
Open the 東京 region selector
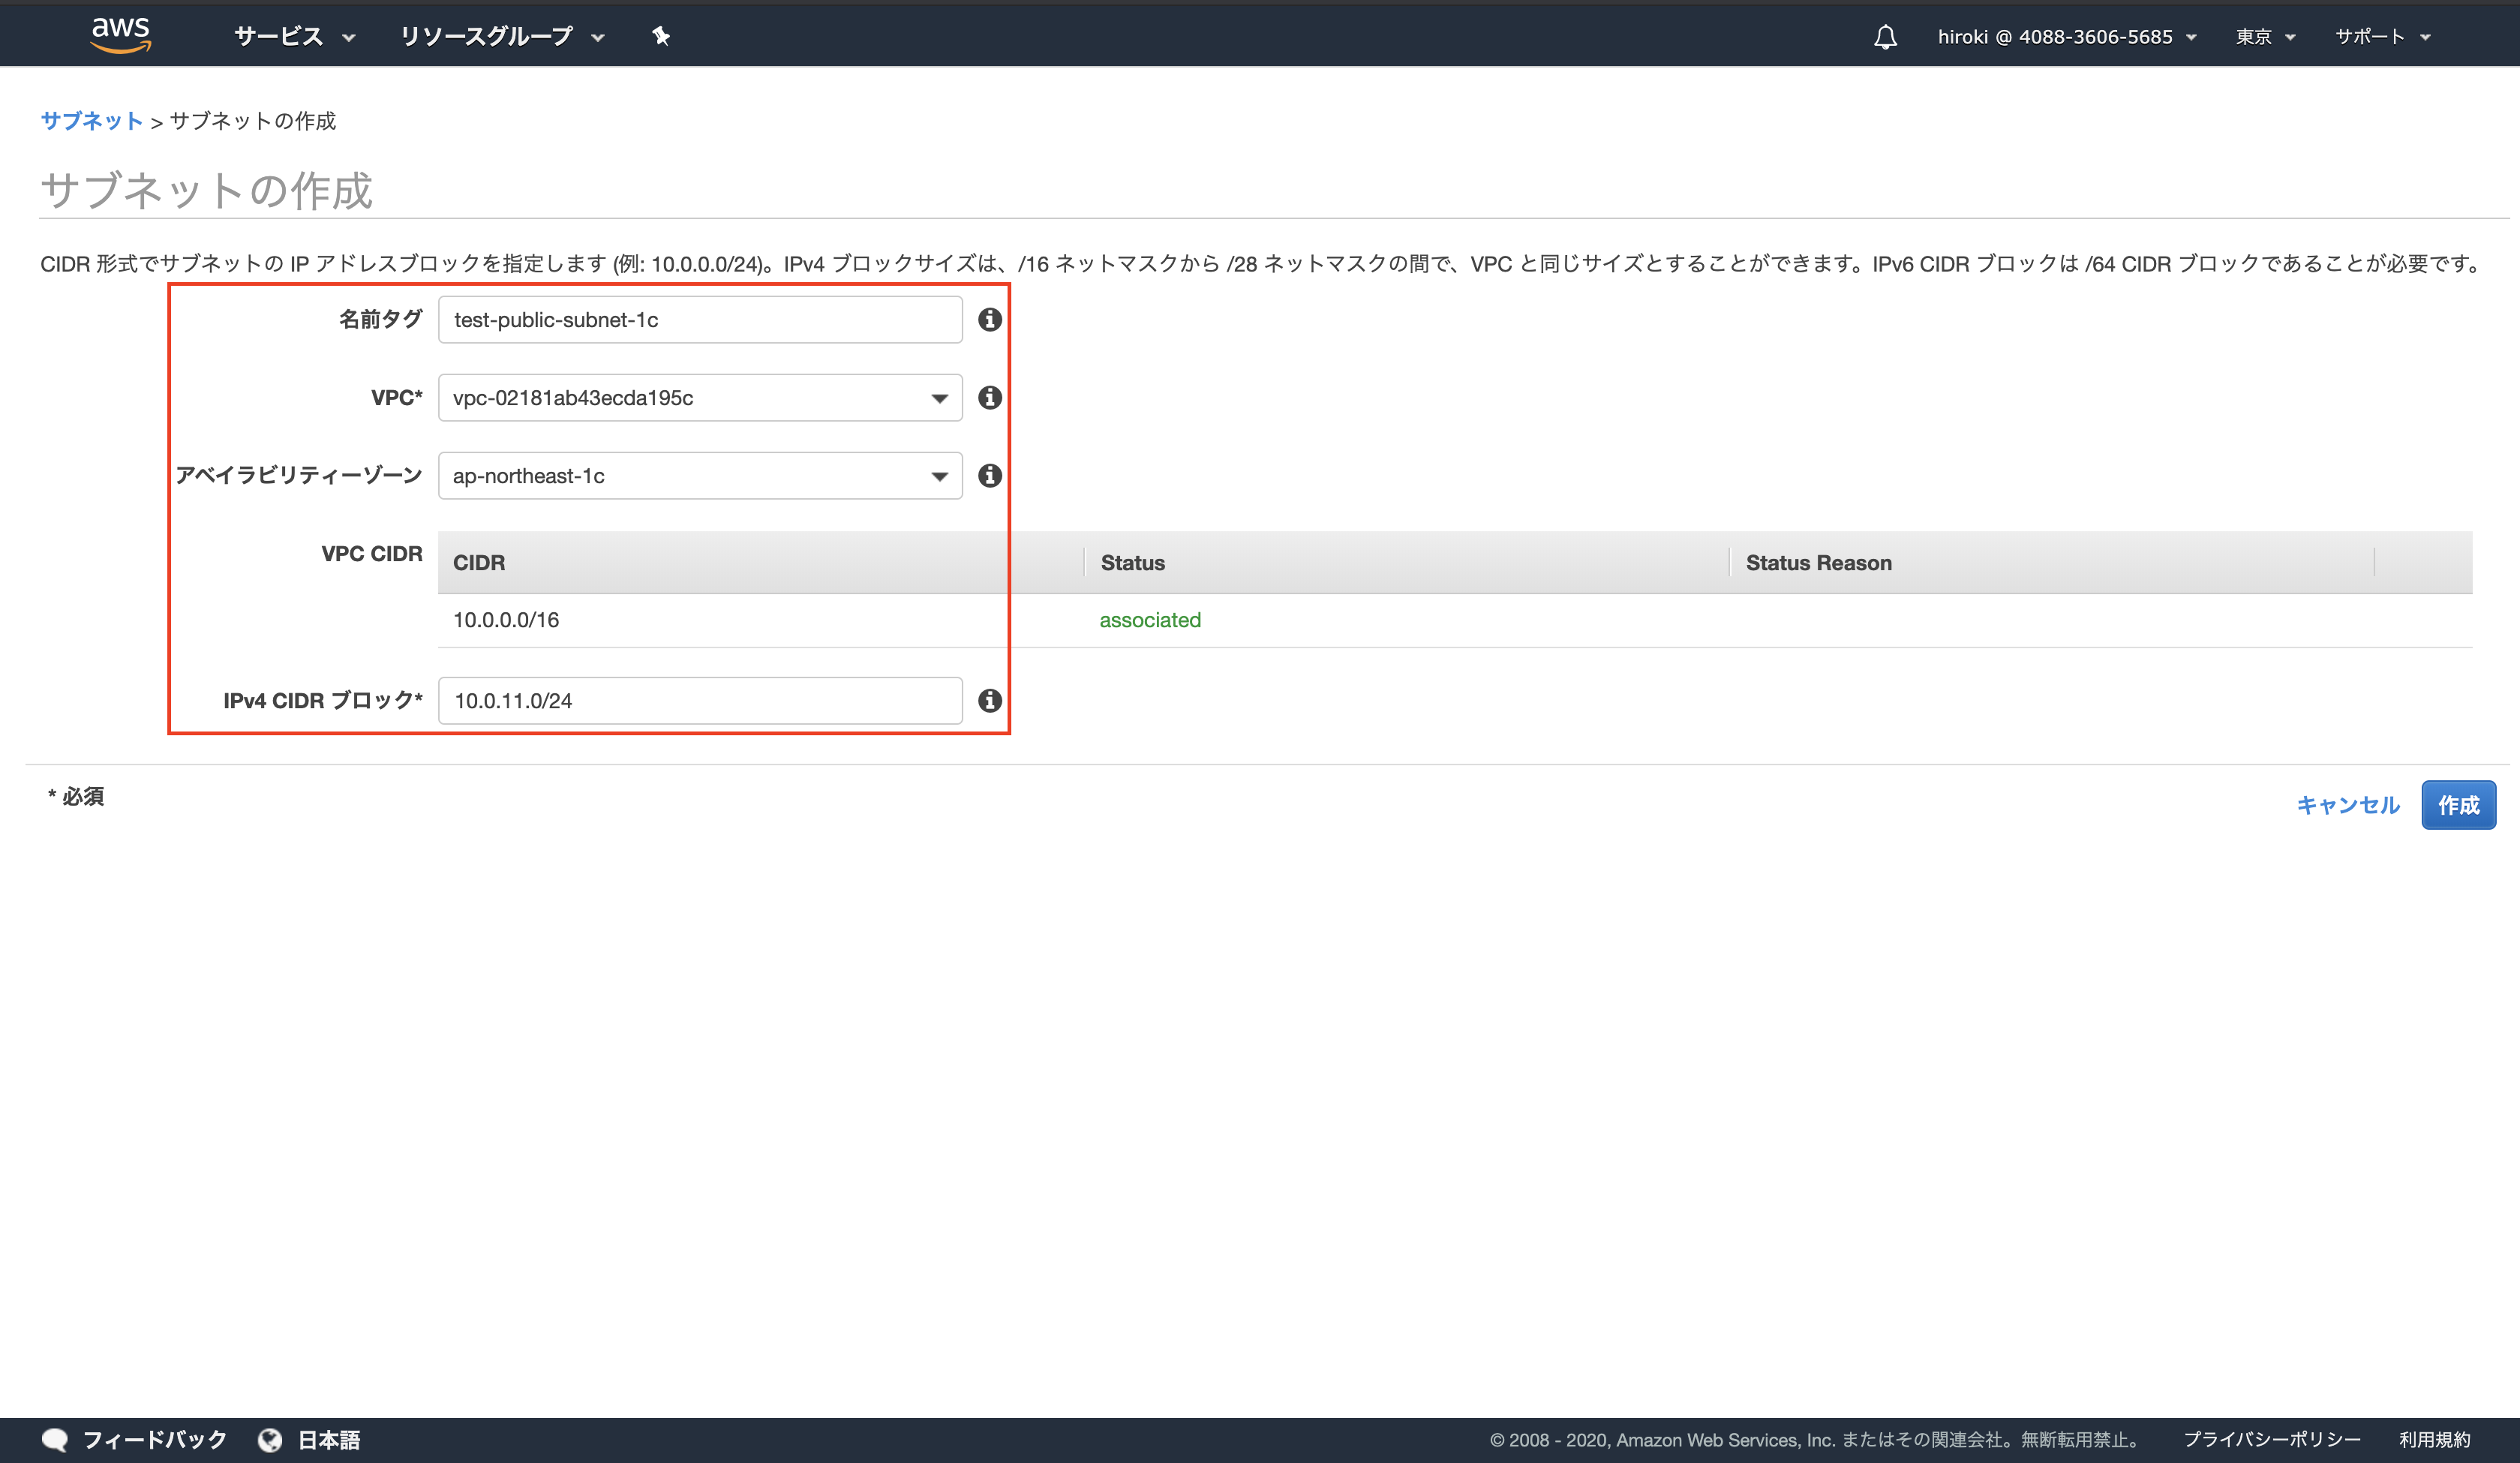click(2265, 37)
